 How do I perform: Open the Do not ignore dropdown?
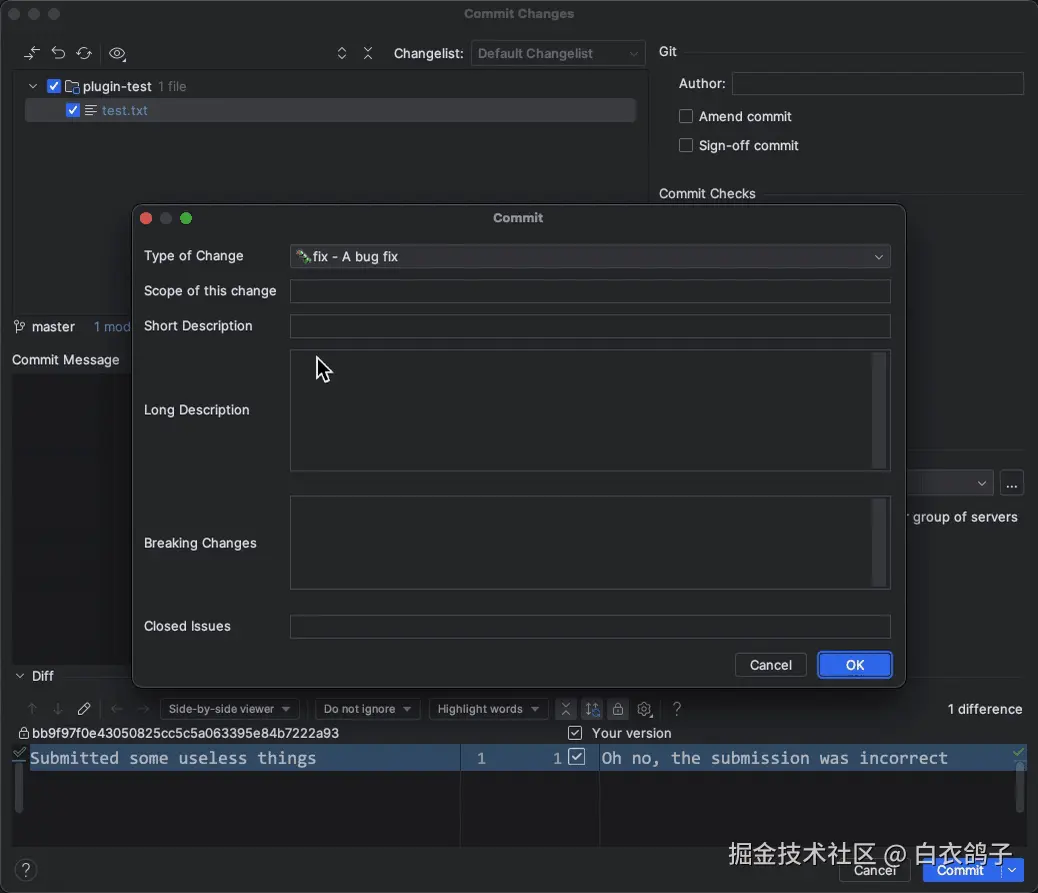[367, 709]
